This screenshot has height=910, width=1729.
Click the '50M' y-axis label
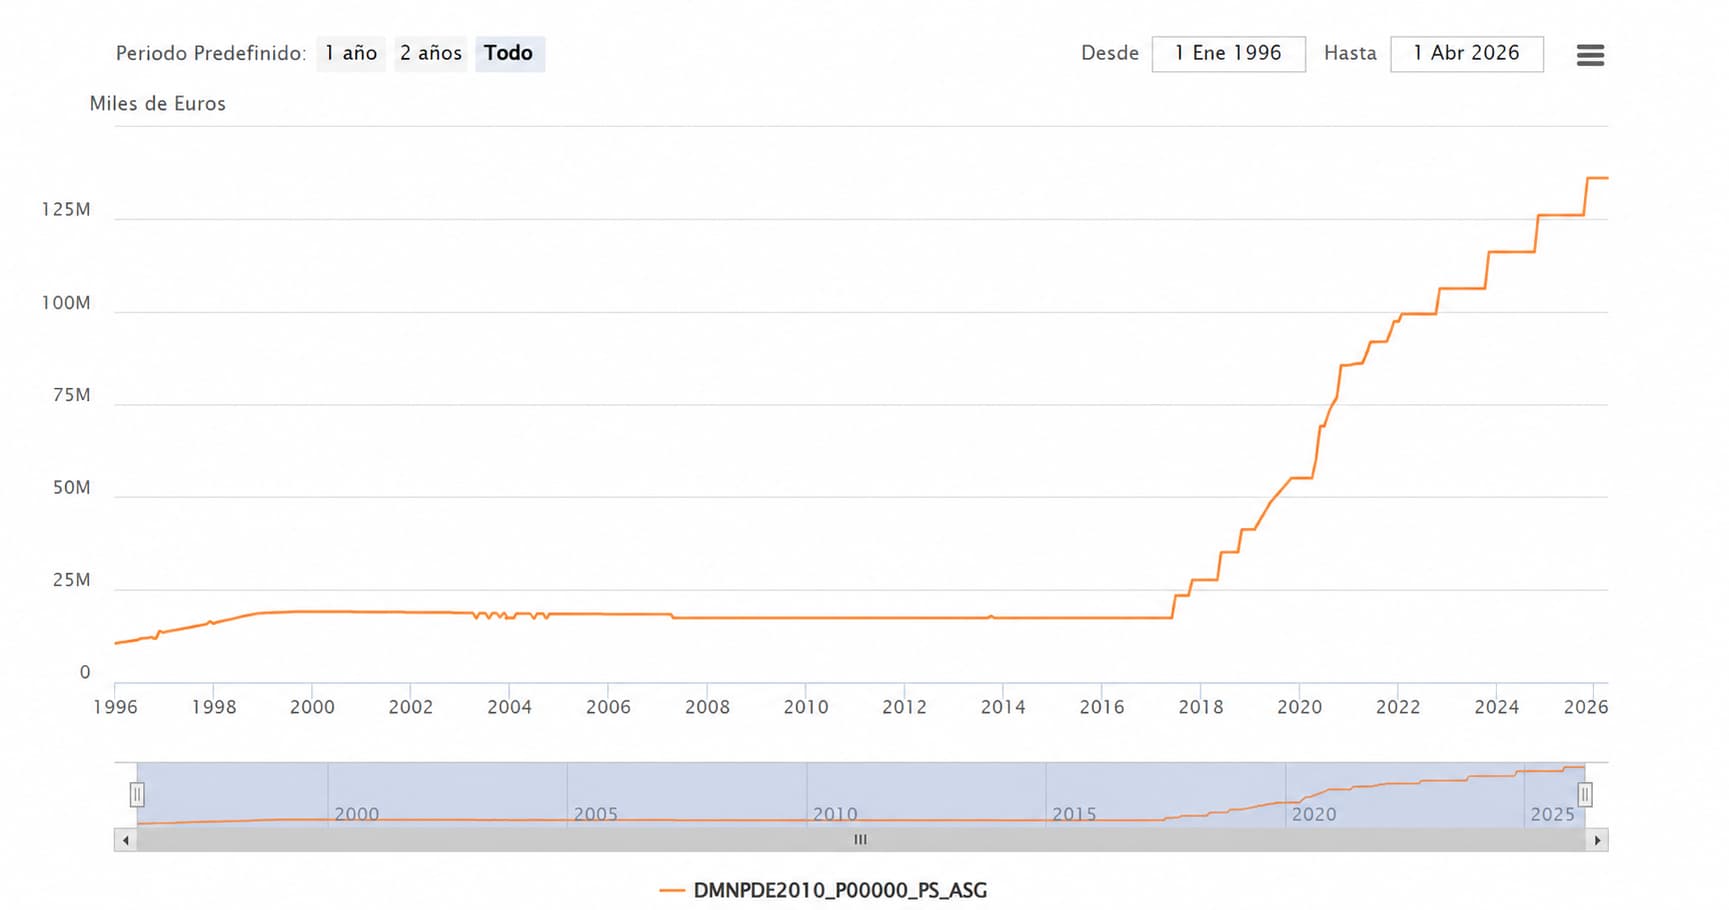[x=71, y=488]
